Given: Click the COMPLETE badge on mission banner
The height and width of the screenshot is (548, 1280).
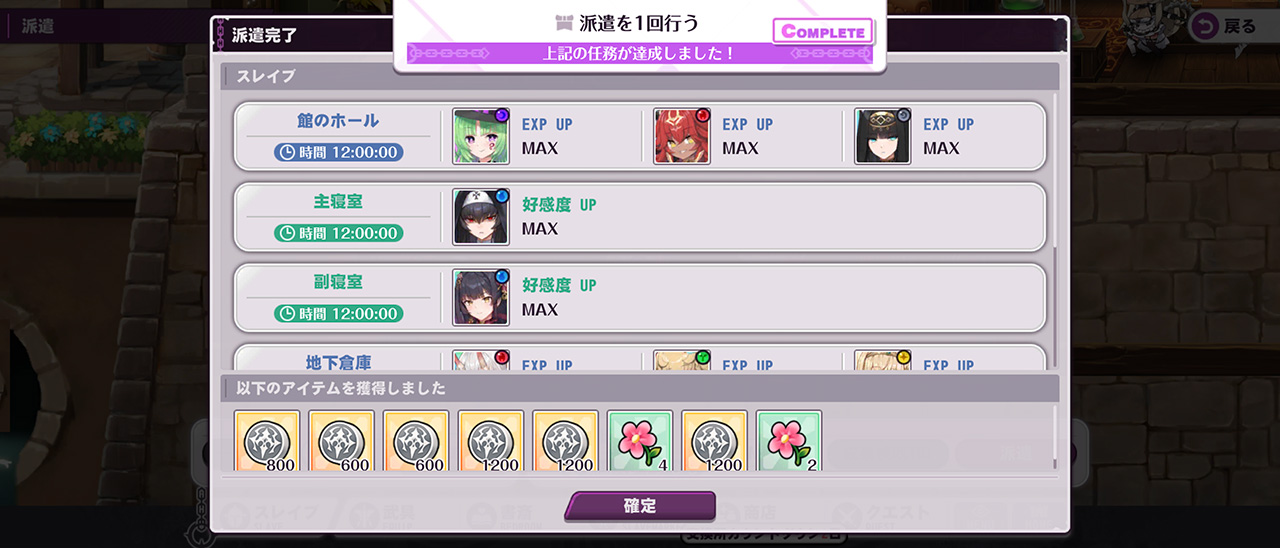Looking at the screenshot, I should pos(823,31).
